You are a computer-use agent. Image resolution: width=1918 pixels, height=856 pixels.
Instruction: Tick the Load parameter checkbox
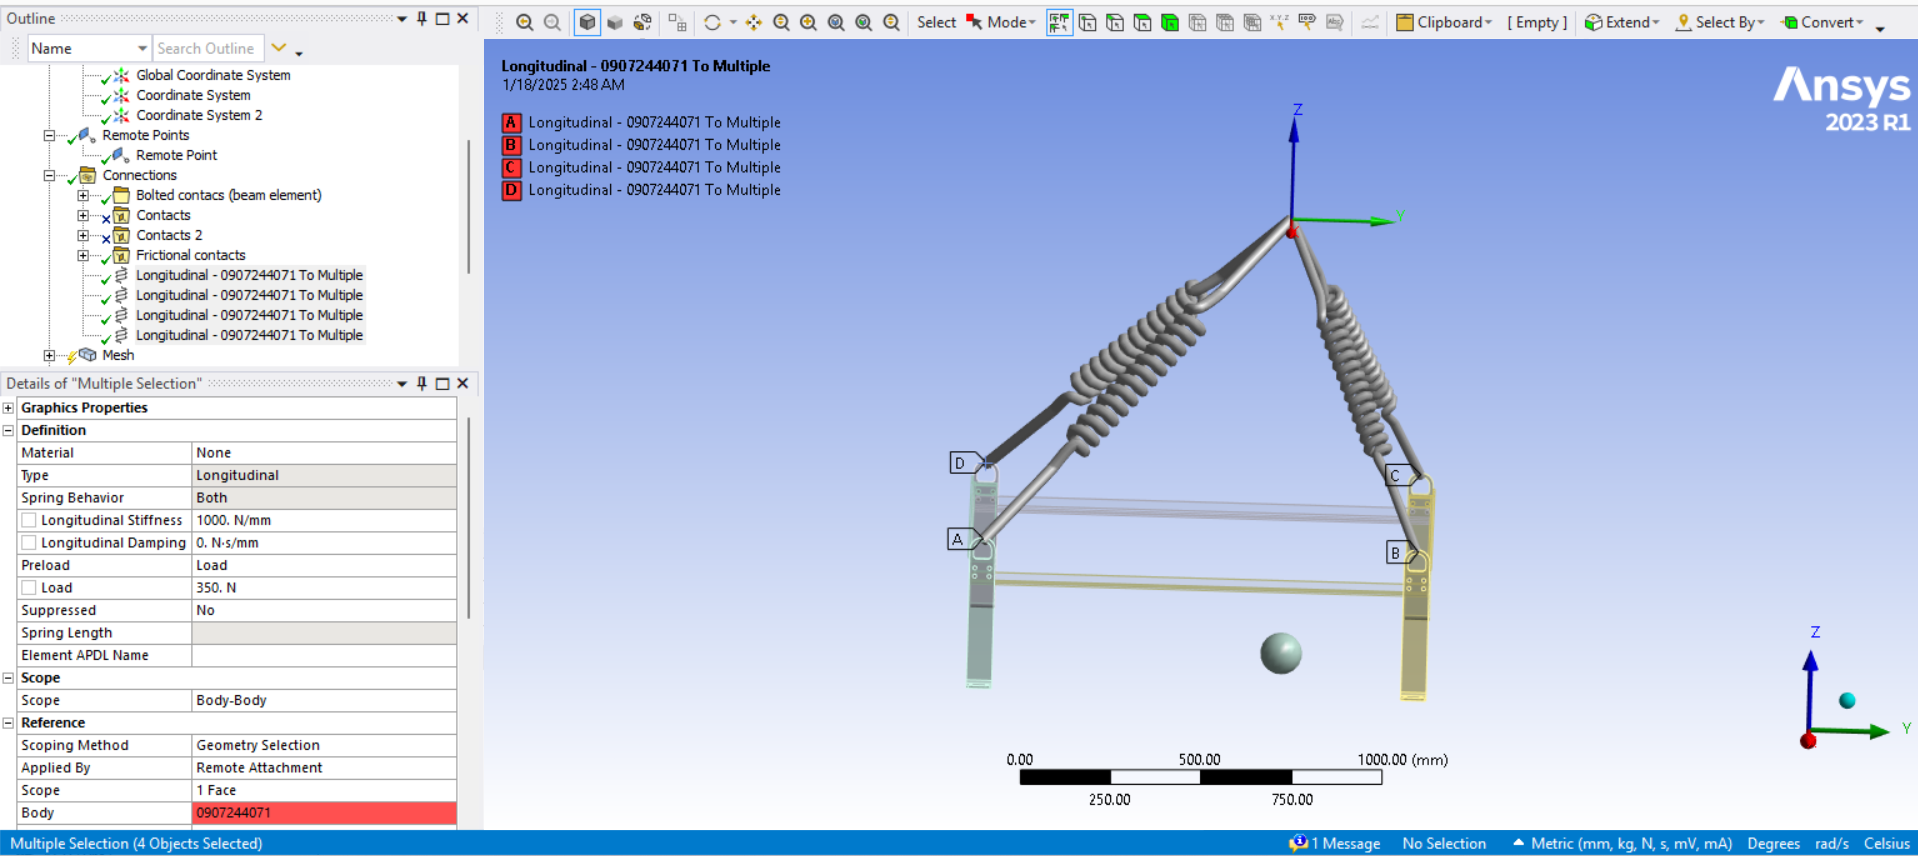tap(30, 588)
